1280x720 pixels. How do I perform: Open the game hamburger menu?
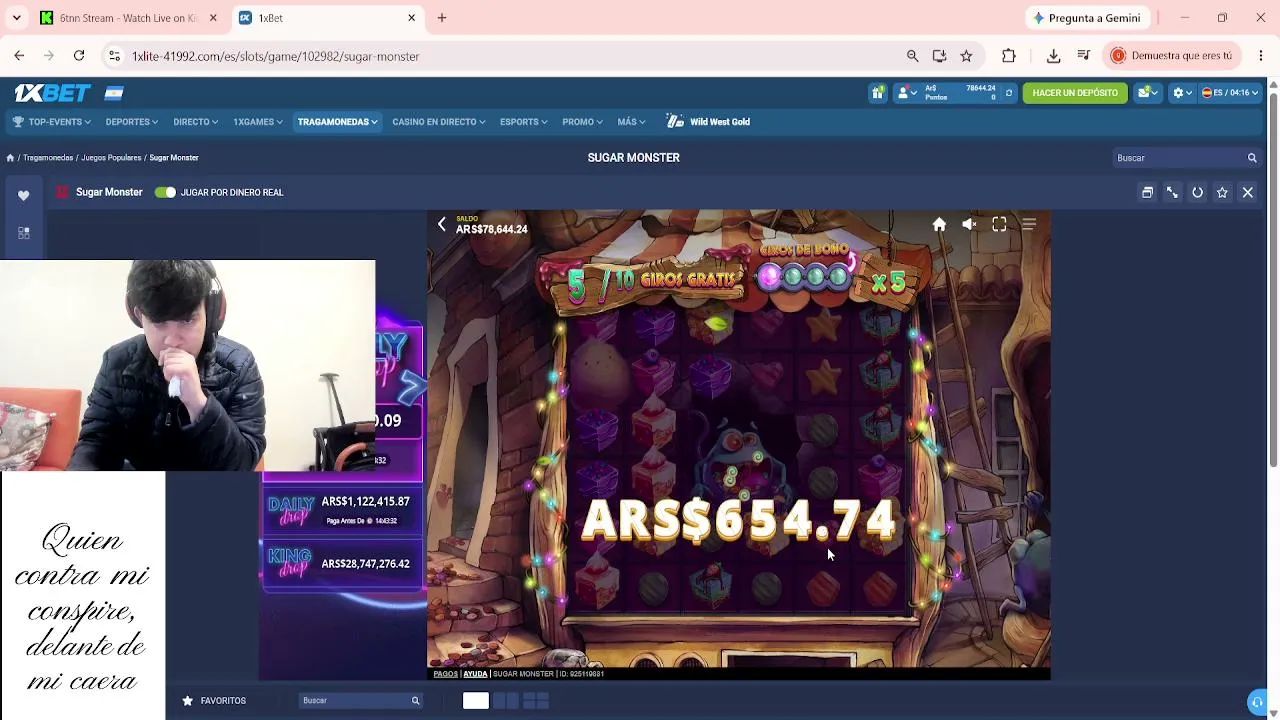(1029, 225)
